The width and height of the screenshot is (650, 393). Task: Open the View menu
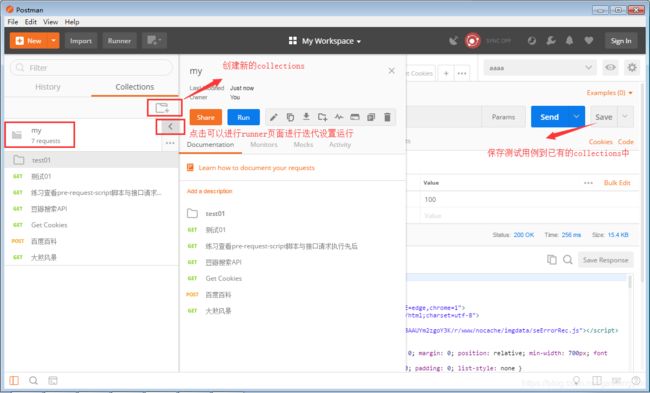(x=51, y=22)
